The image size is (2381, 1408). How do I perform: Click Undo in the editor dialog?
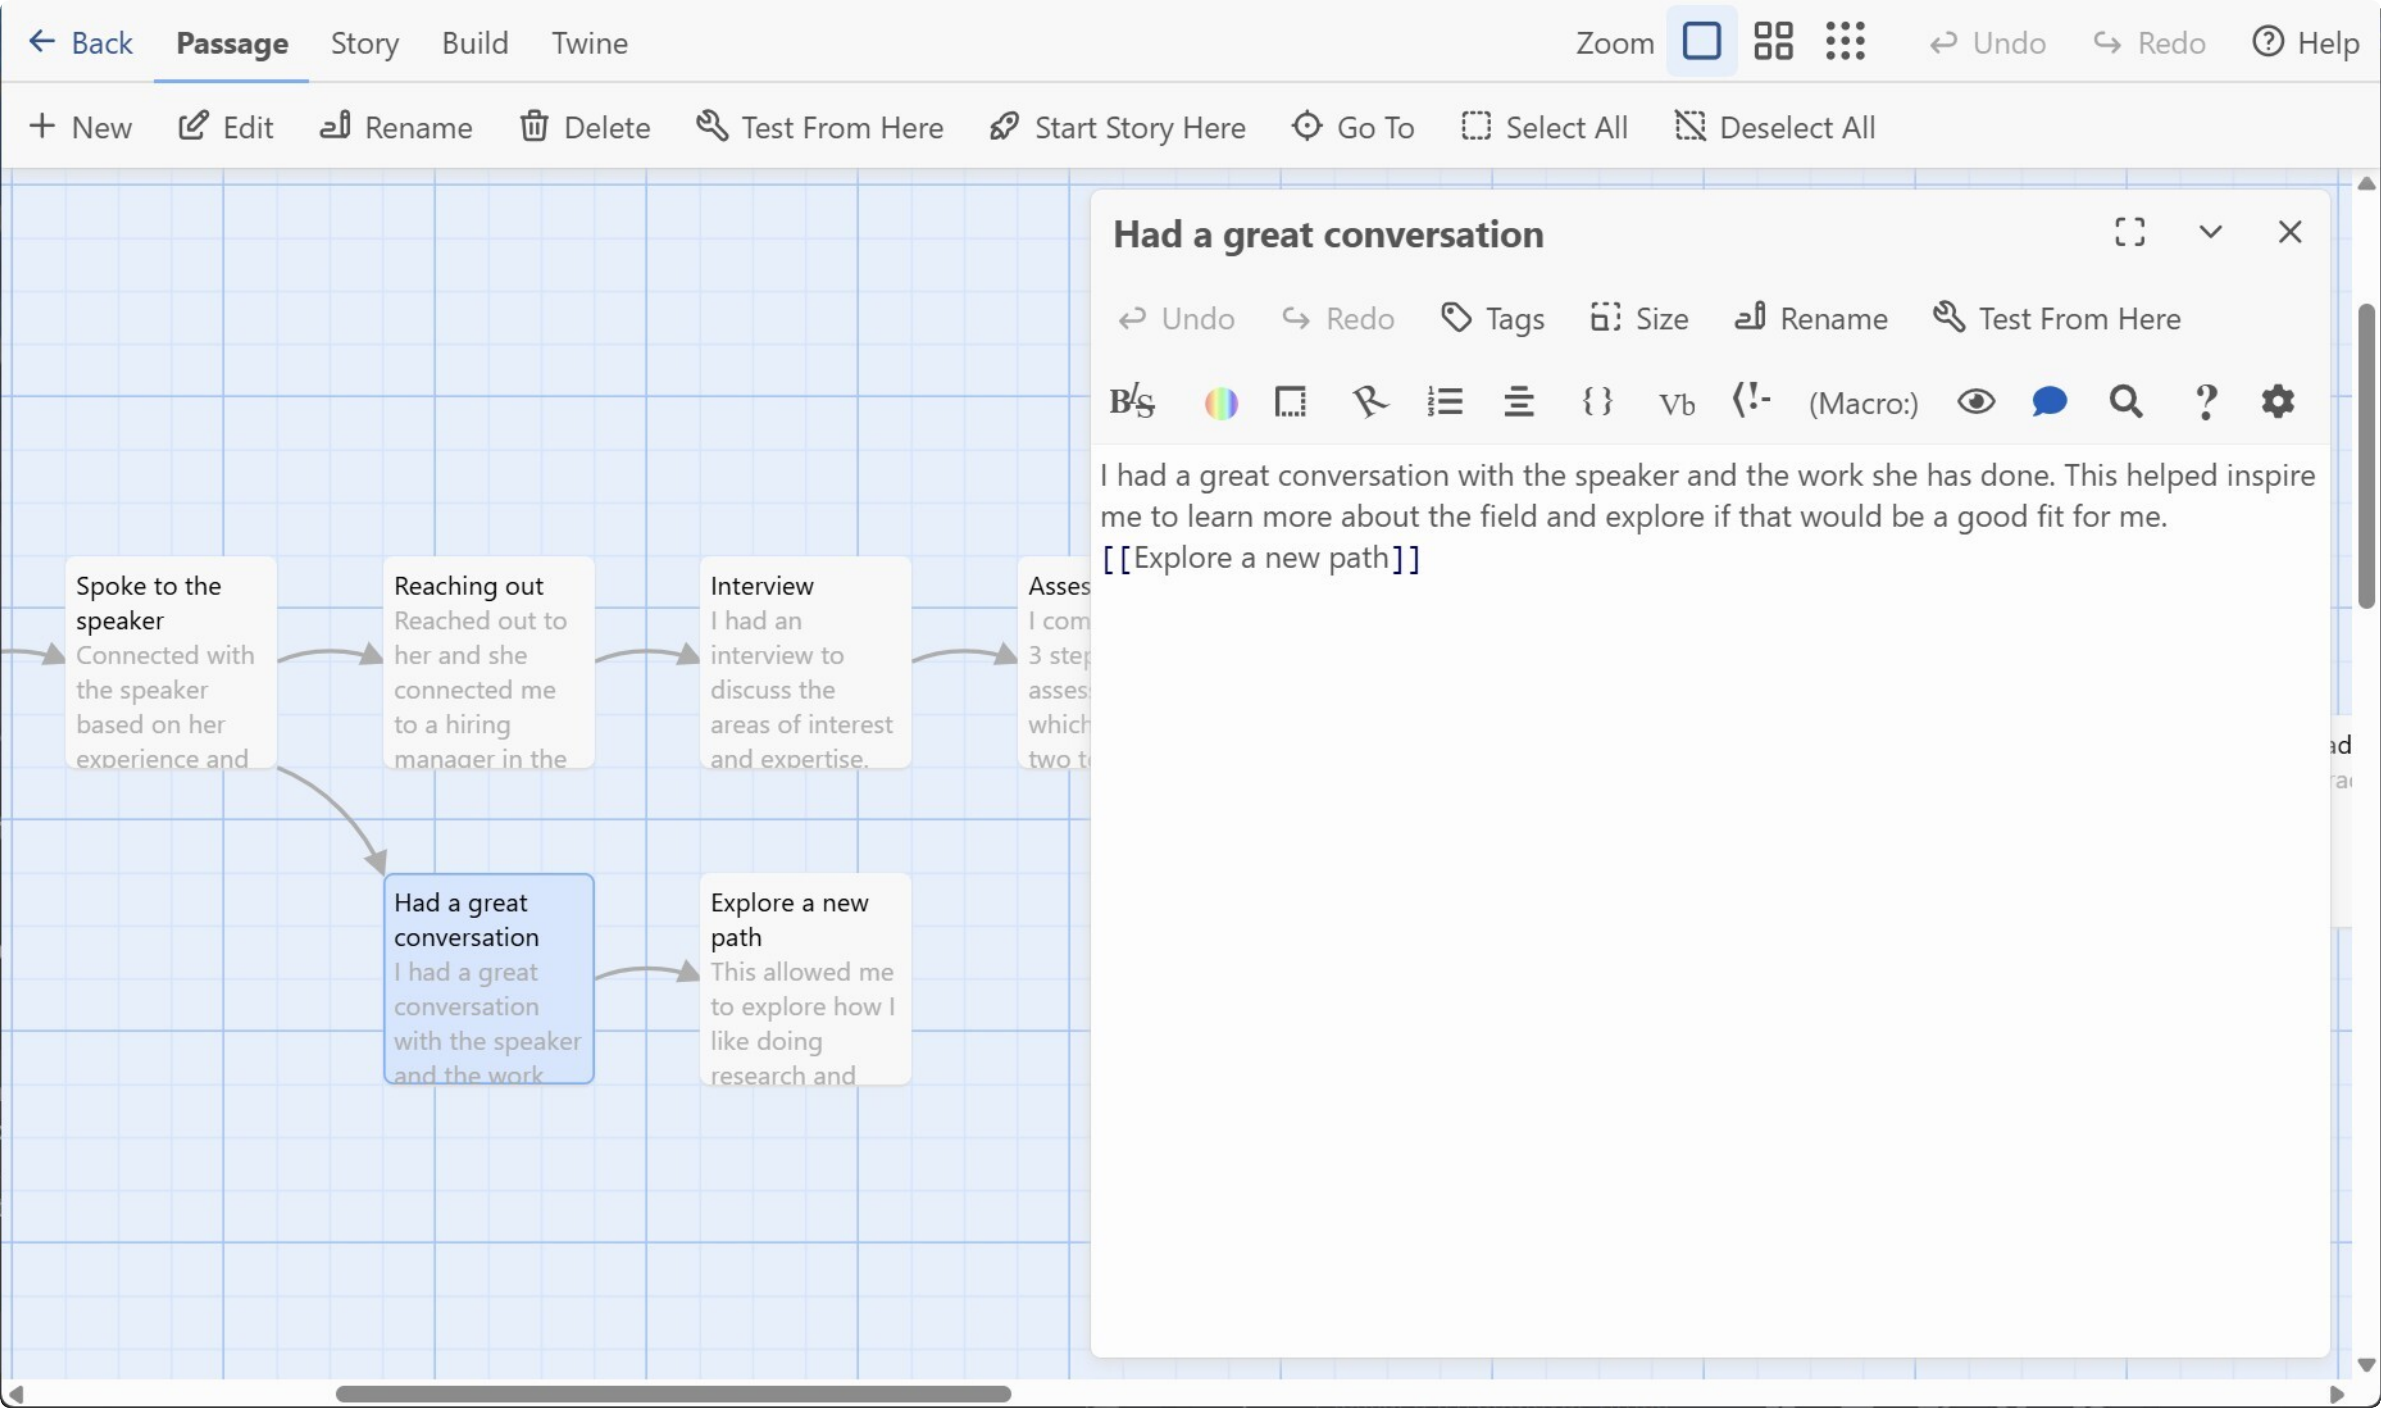pyautogui.click(x=1176, y=318)
